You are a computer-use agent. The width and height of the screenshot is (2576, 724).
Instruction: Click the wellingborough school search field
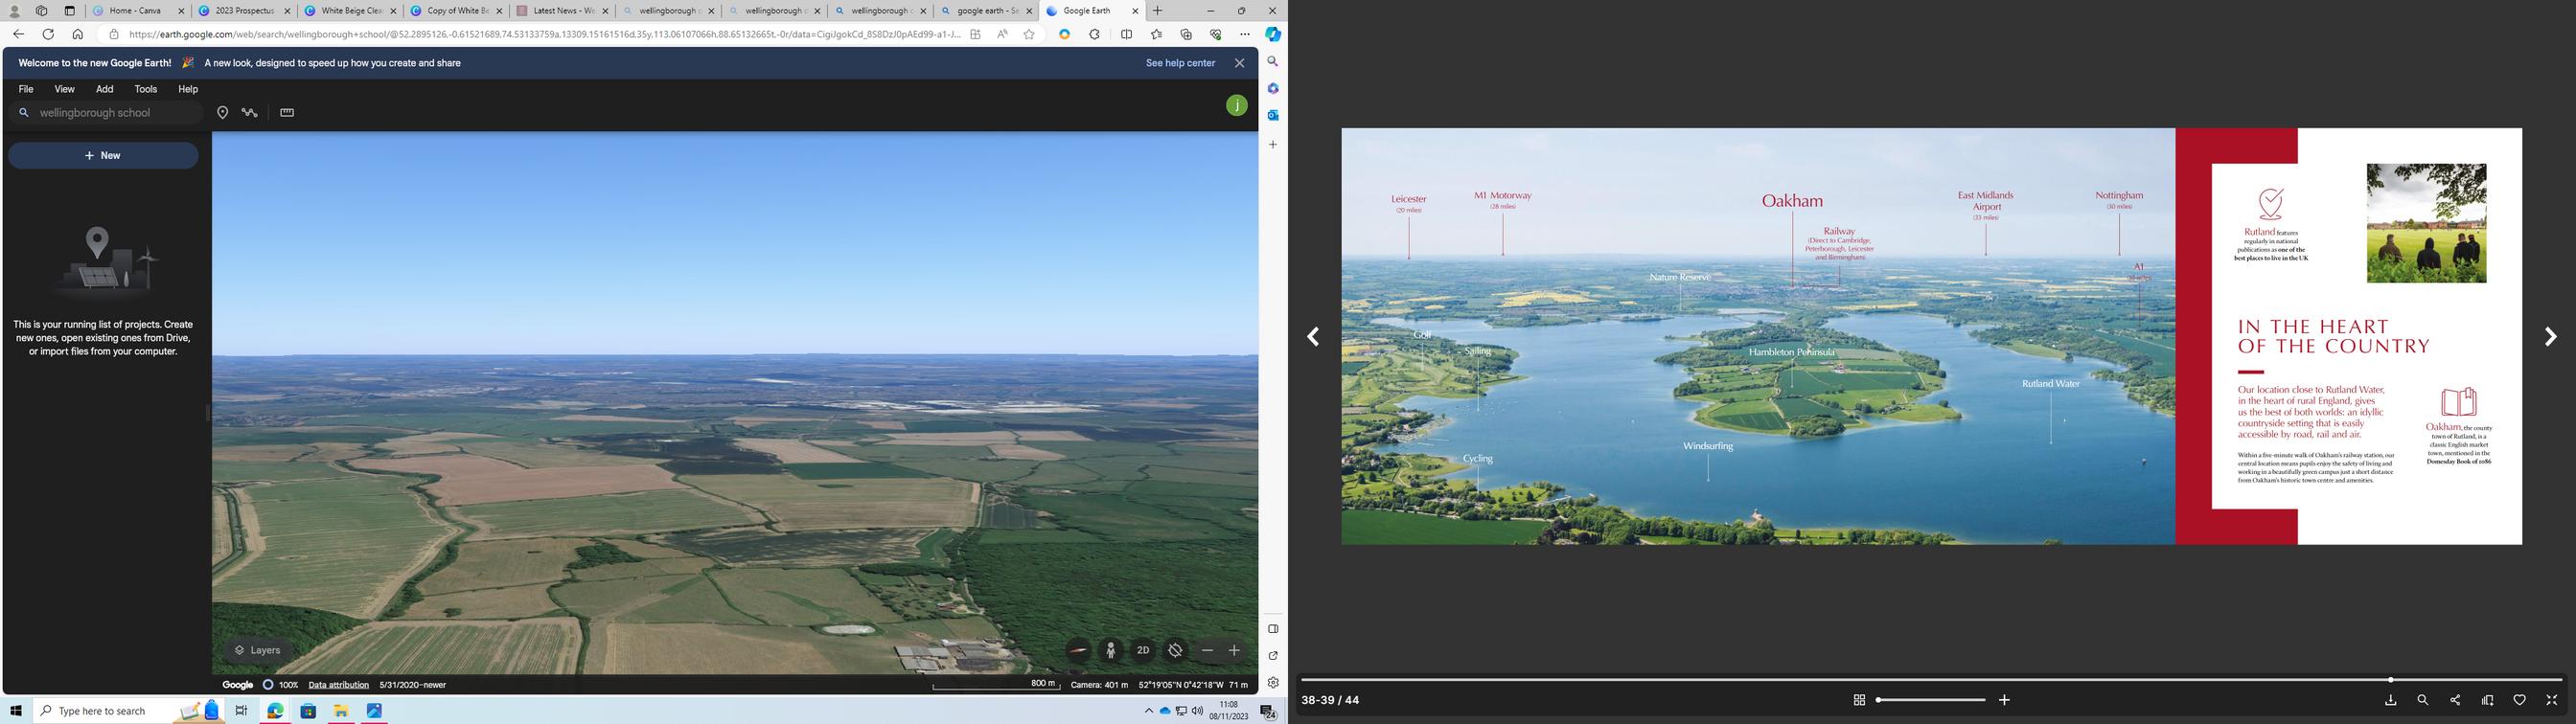tap(107, 113)
